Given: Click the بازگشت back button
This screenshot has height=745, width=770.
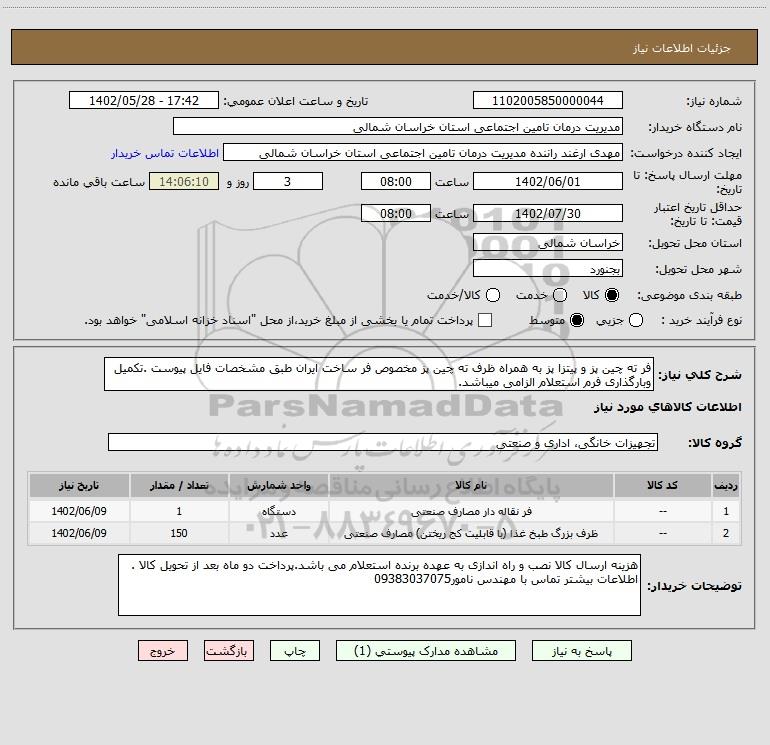Looking at the screenshot, I should pos(229,651).
